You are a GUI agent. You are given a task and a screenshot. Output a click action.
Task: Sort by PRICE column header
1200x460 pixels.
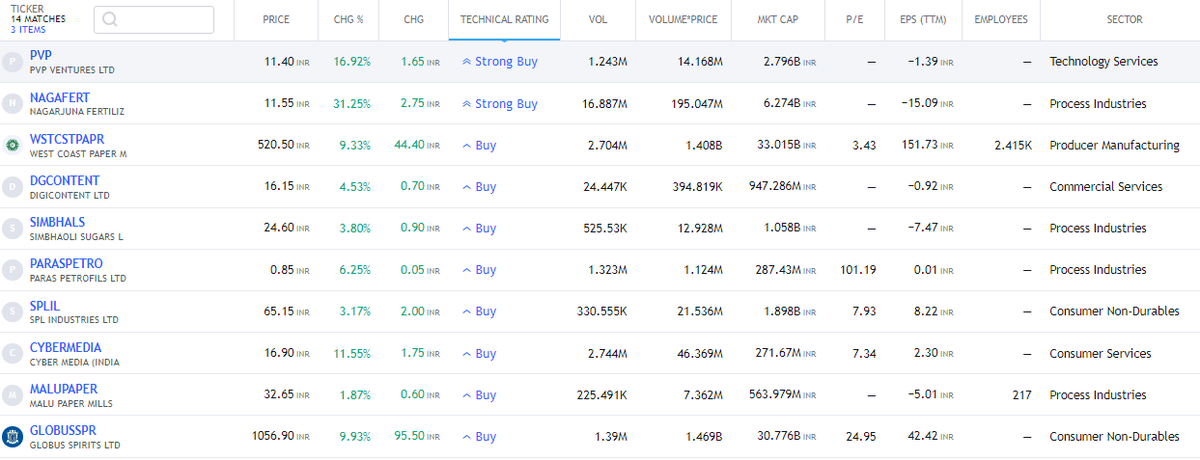tap(277, 20)
